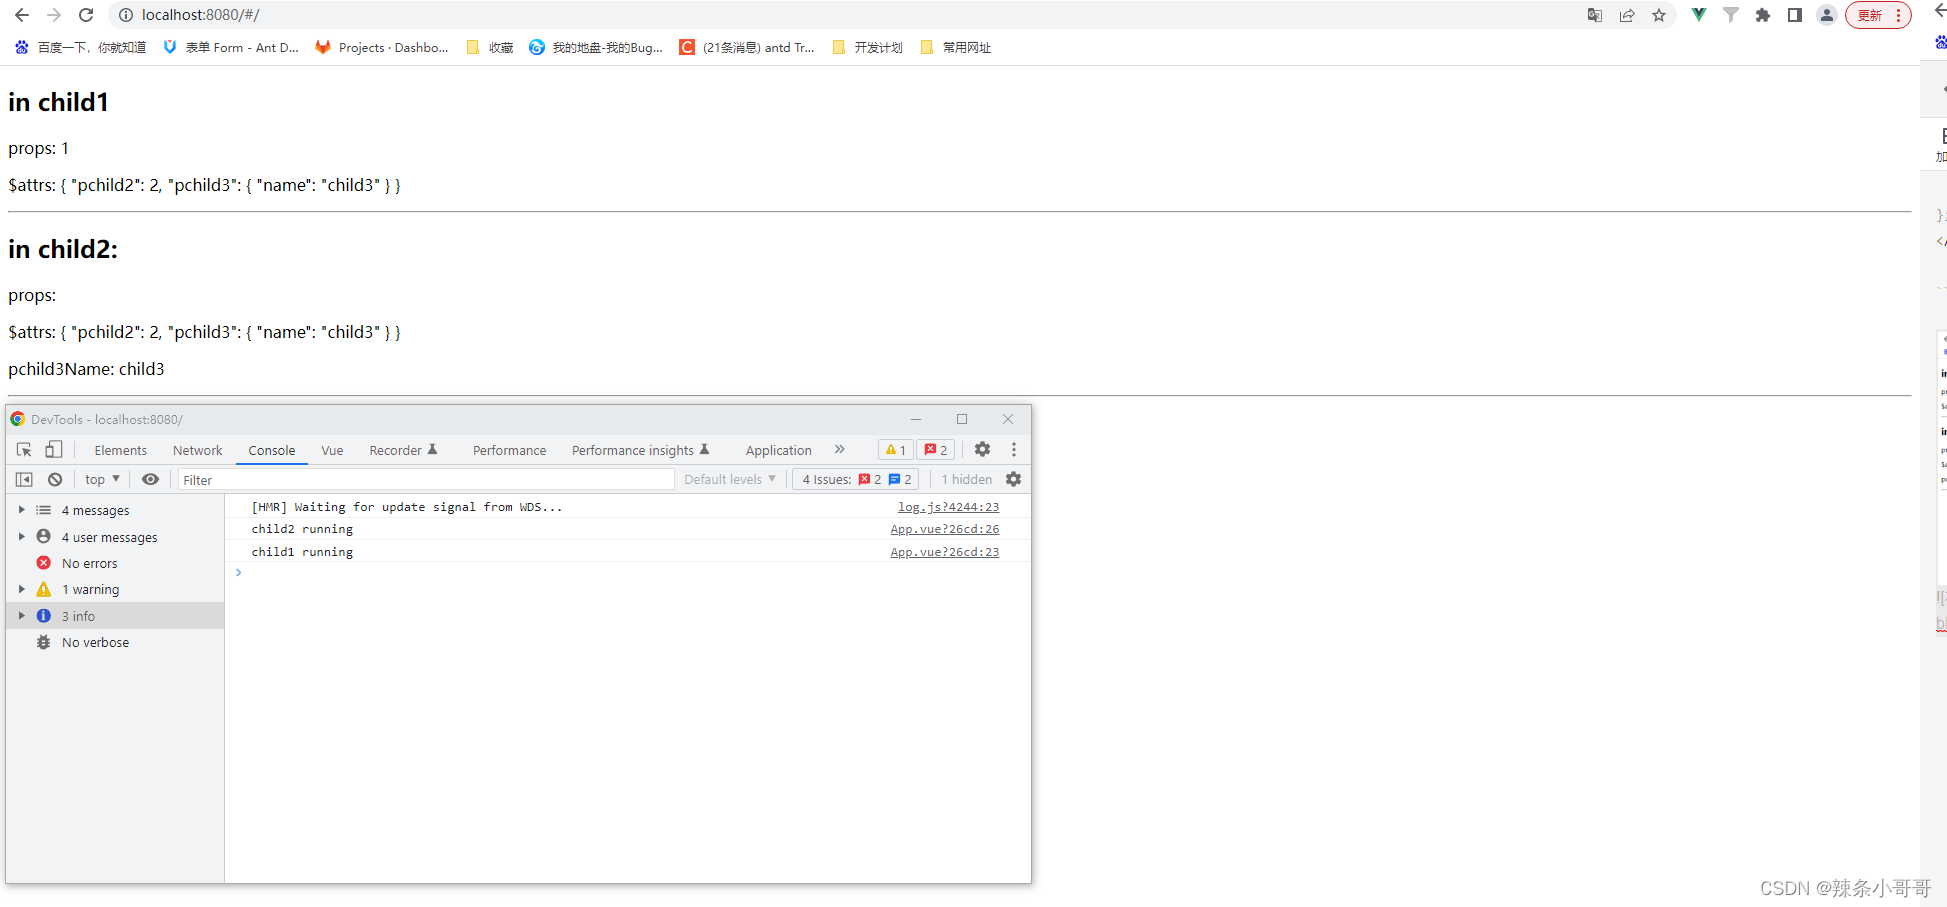Open 百度一下 bookmark
This screenshot has height=907, width=1947.
[80, 47]
